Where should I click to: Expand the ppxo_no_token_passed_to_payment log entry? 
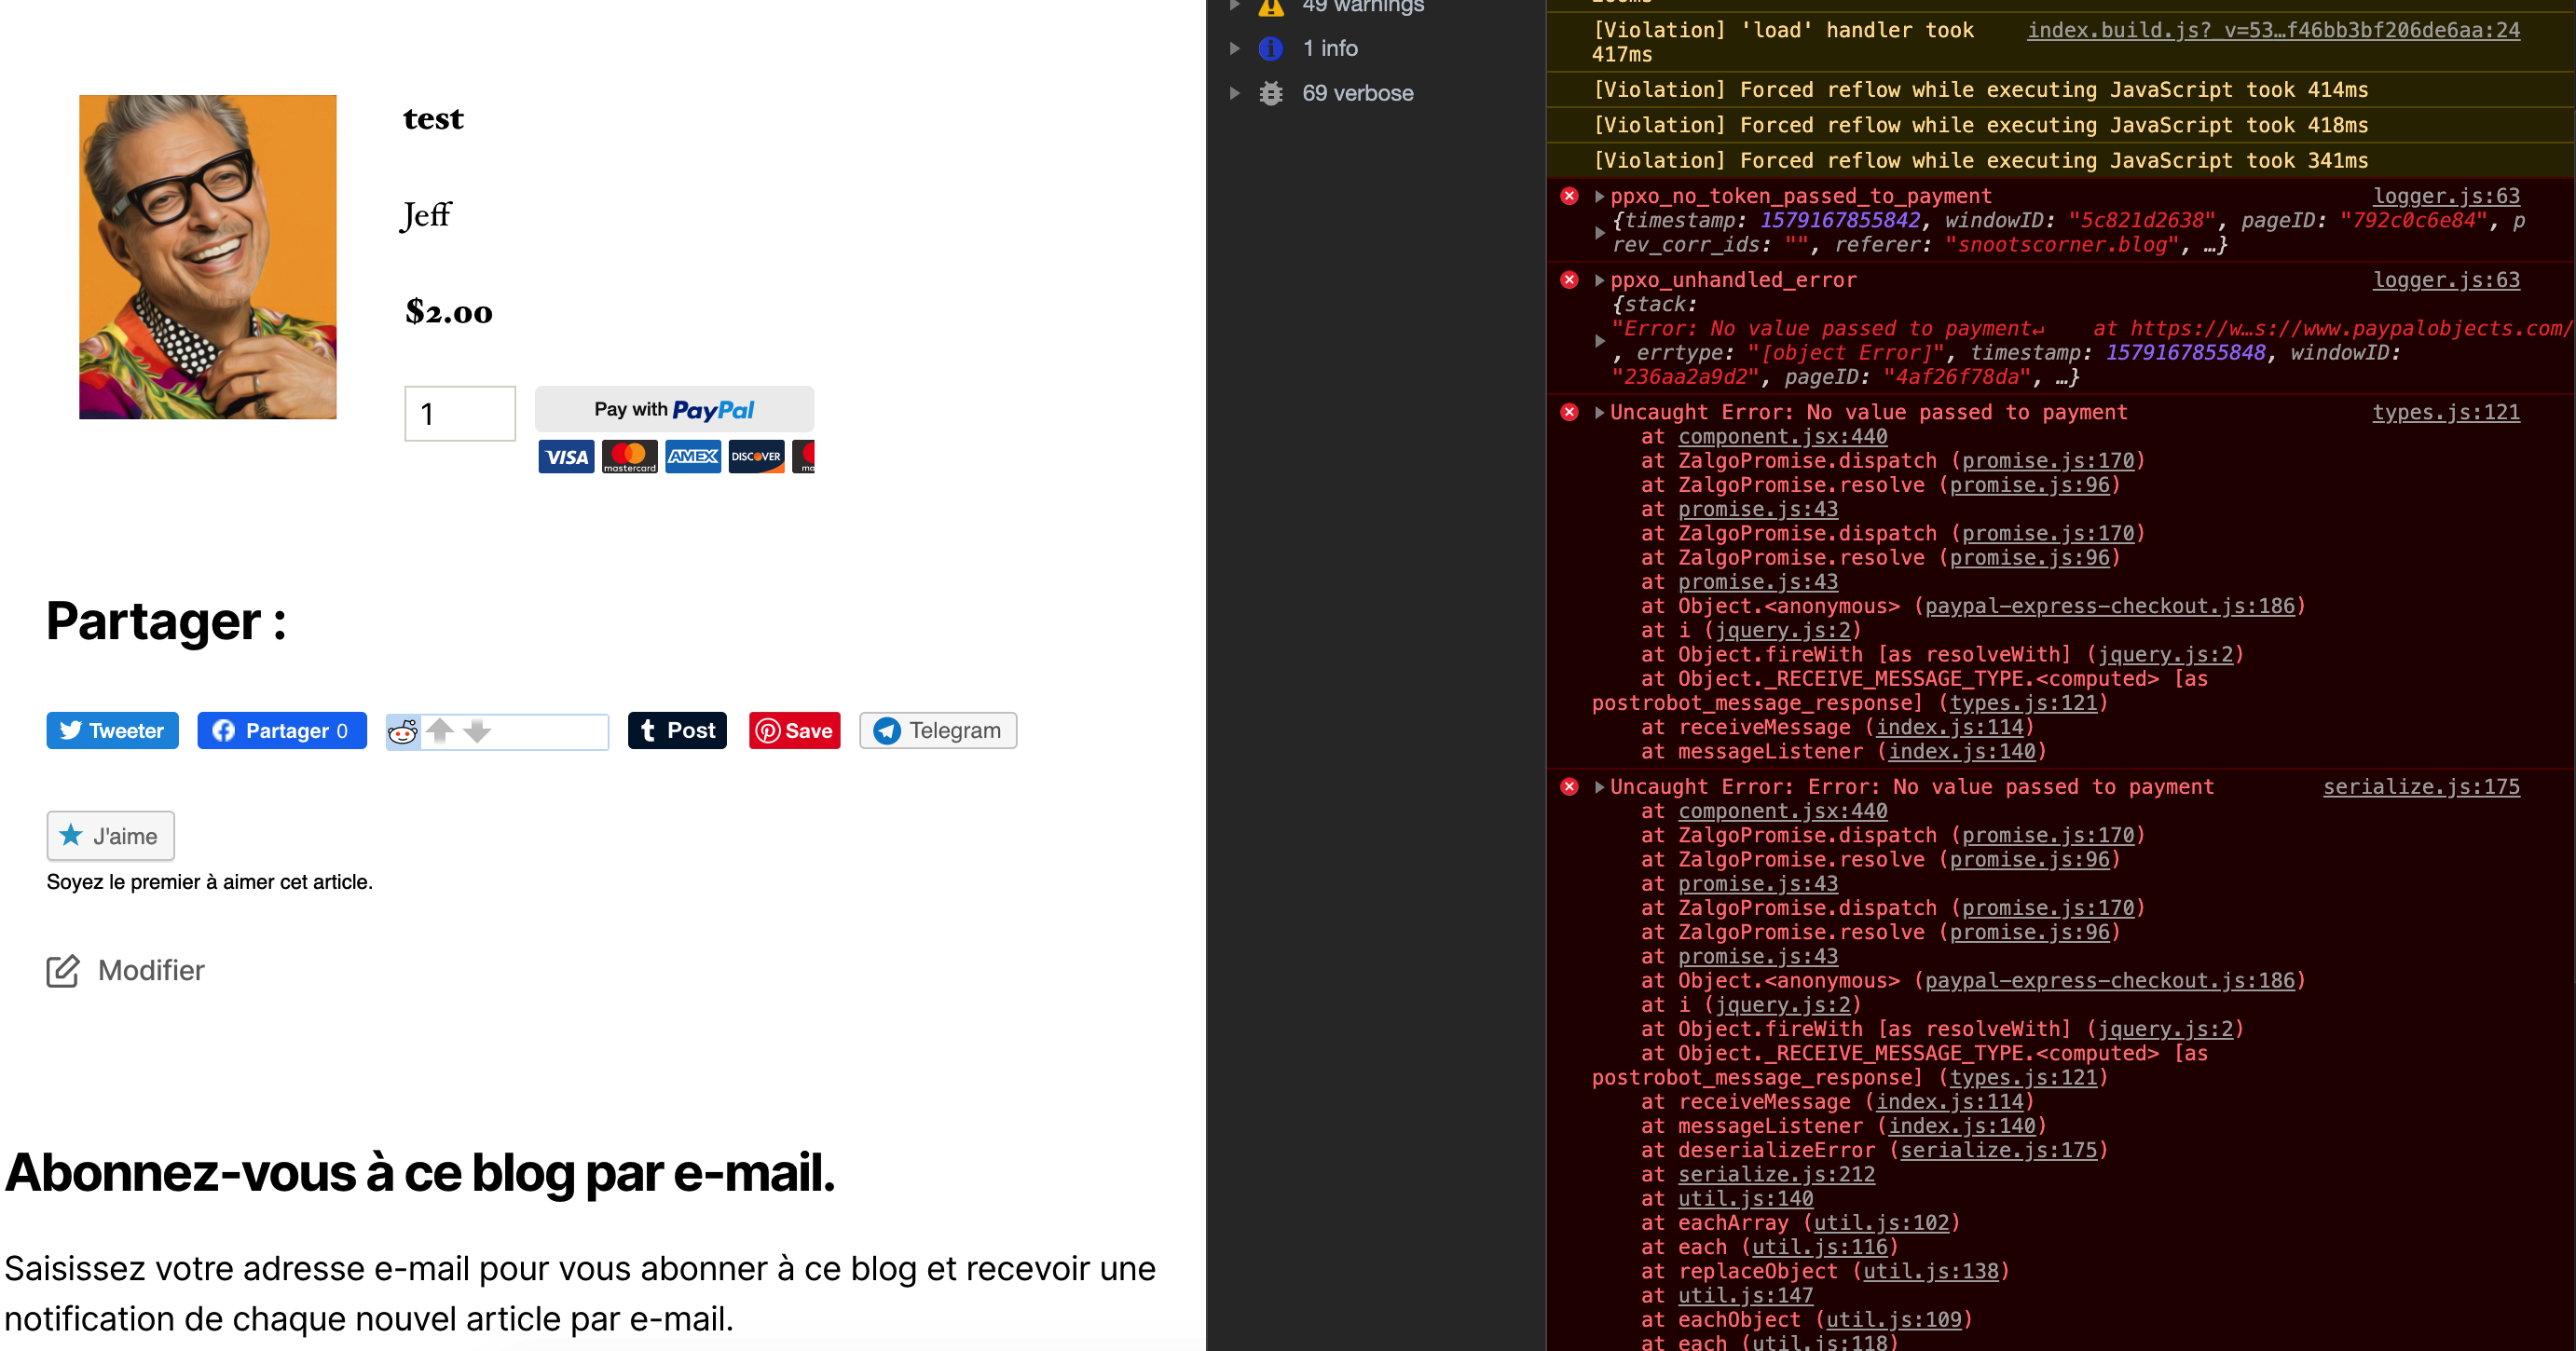[x=1600, y=197]
